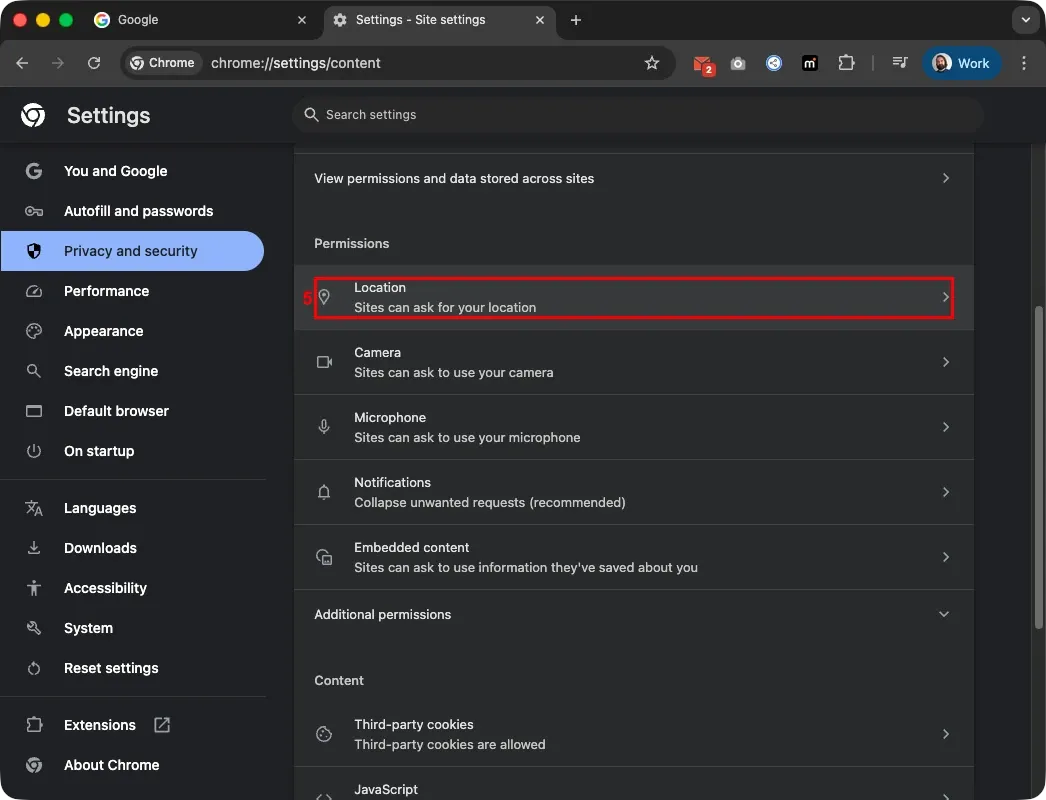Open Autofill and passwords section
The width and height of the screenshot is (1046, 800).
tap(132, 211)
